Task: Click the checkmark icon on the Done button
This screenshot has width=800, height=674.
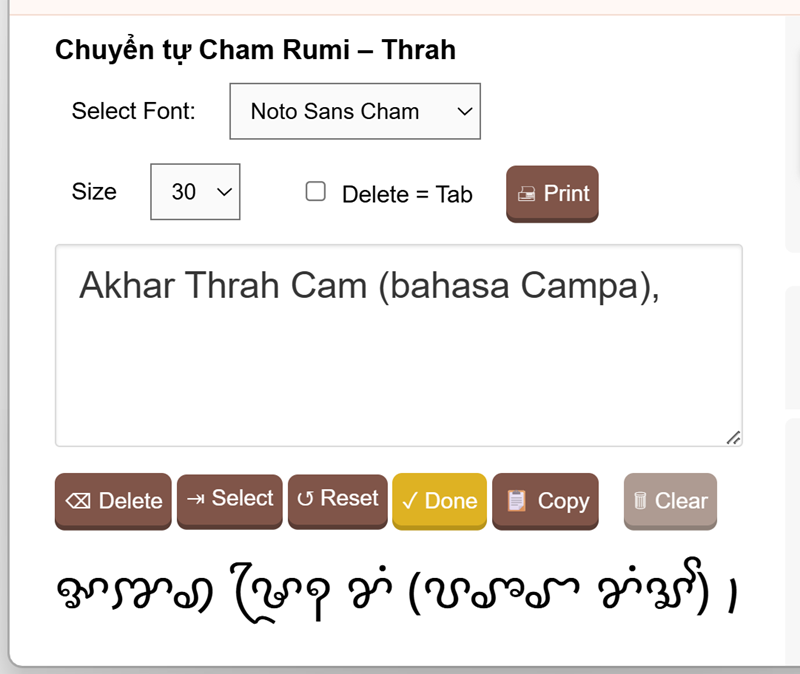Action: 409,501
